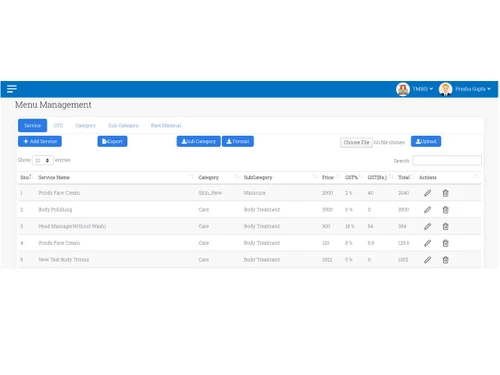
Task: Click the TM801 branch logo avatar
Action: coord(403,89)
